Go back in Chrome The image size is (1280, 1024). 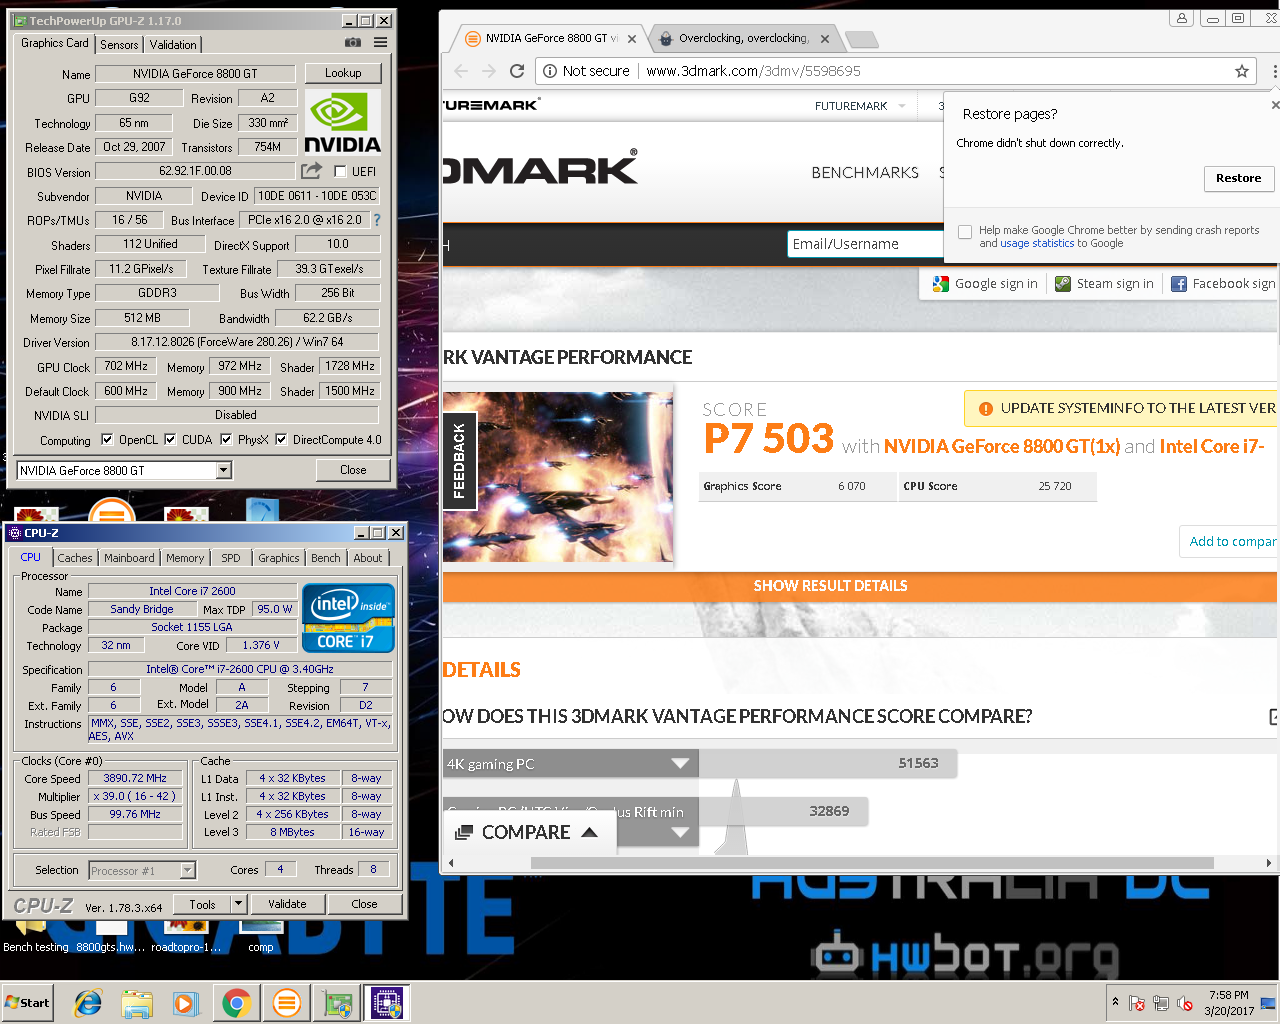[x=461, y=71]
